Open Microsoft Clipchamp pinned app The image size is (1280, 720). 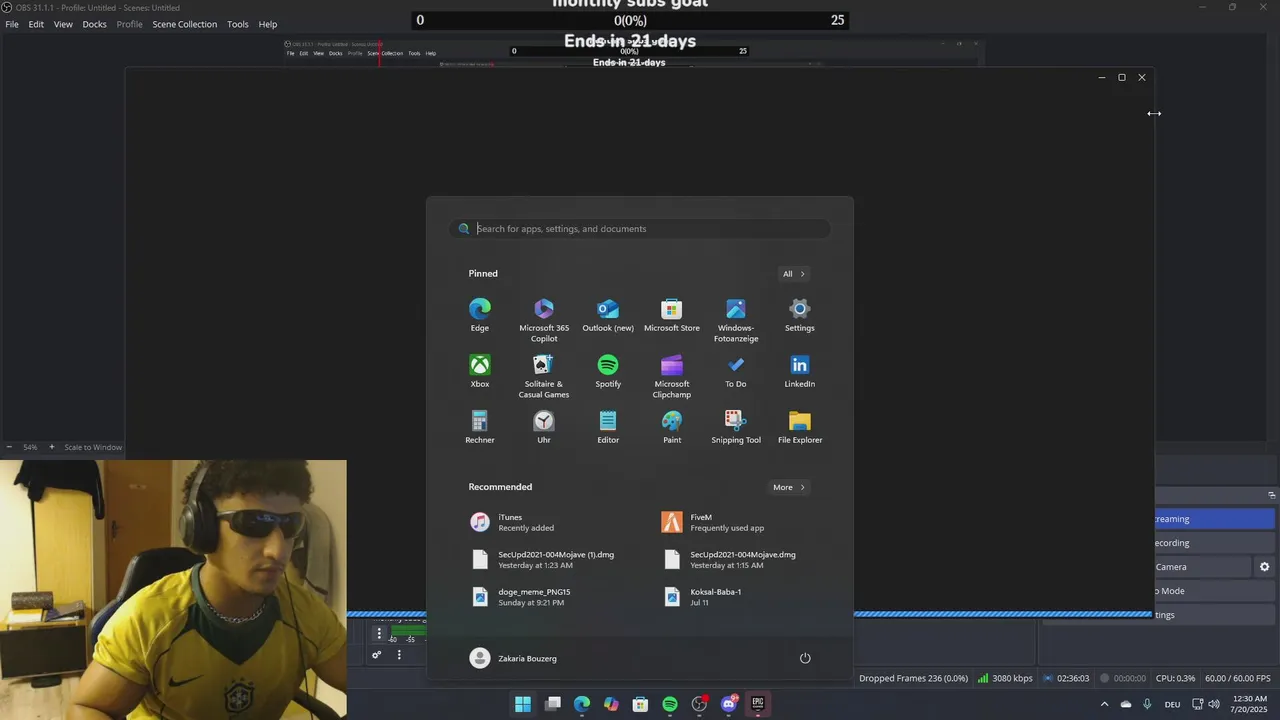coord(672,376)
